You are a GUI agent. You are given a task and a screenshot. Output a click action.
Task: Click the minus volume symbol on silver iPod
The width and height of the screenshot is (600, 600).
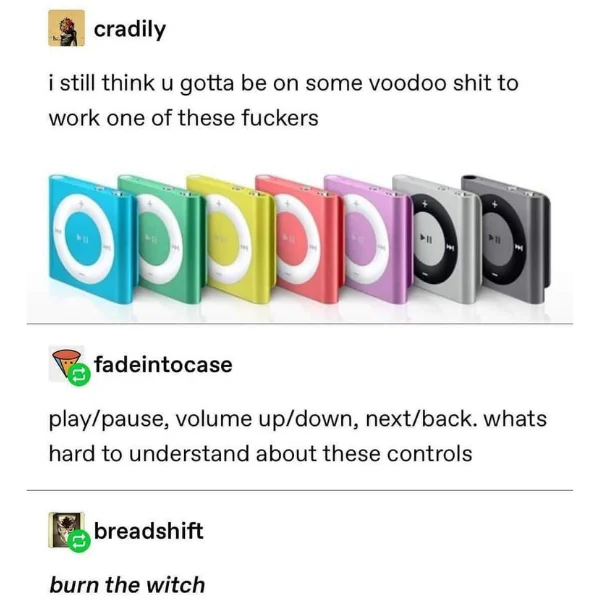(x=427, y=274)
